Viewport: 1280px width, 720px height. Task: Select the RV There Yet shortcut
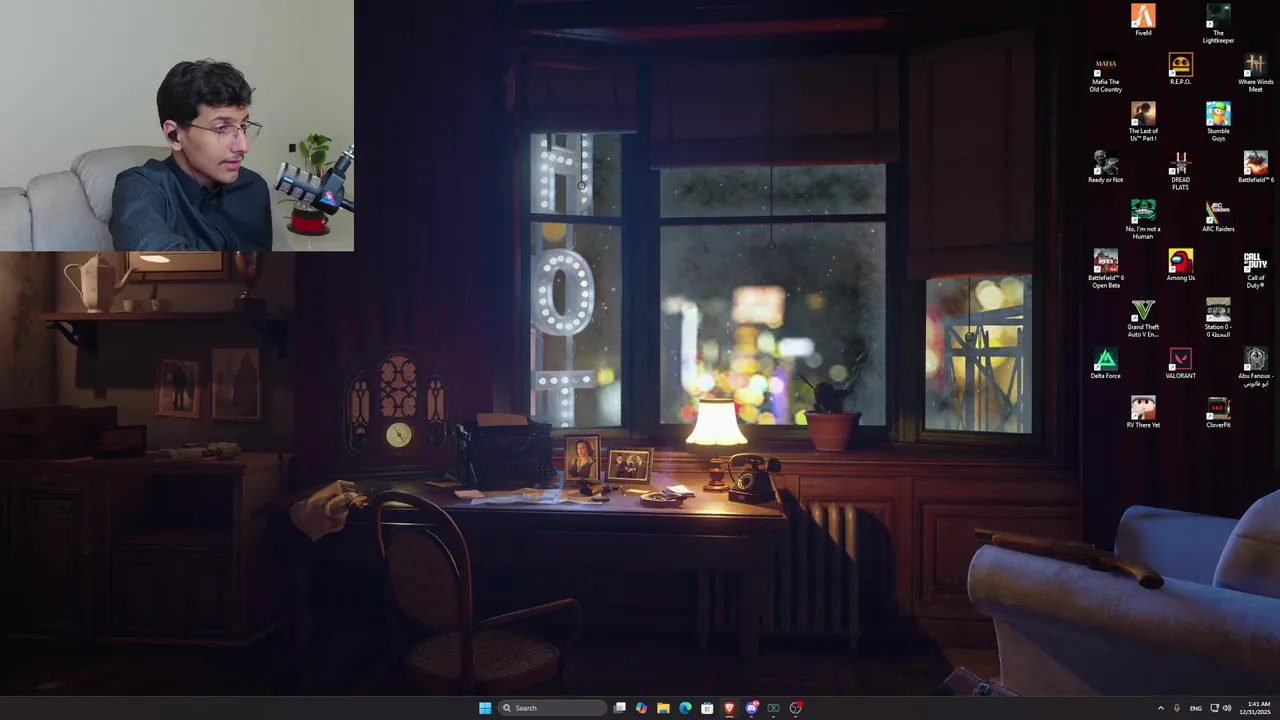[x=1143, y=412]
